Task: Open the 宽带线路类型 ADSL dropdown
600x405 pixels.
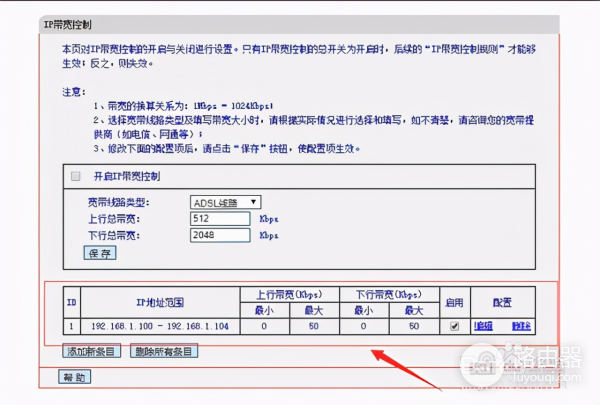Action: coord(225,202)
